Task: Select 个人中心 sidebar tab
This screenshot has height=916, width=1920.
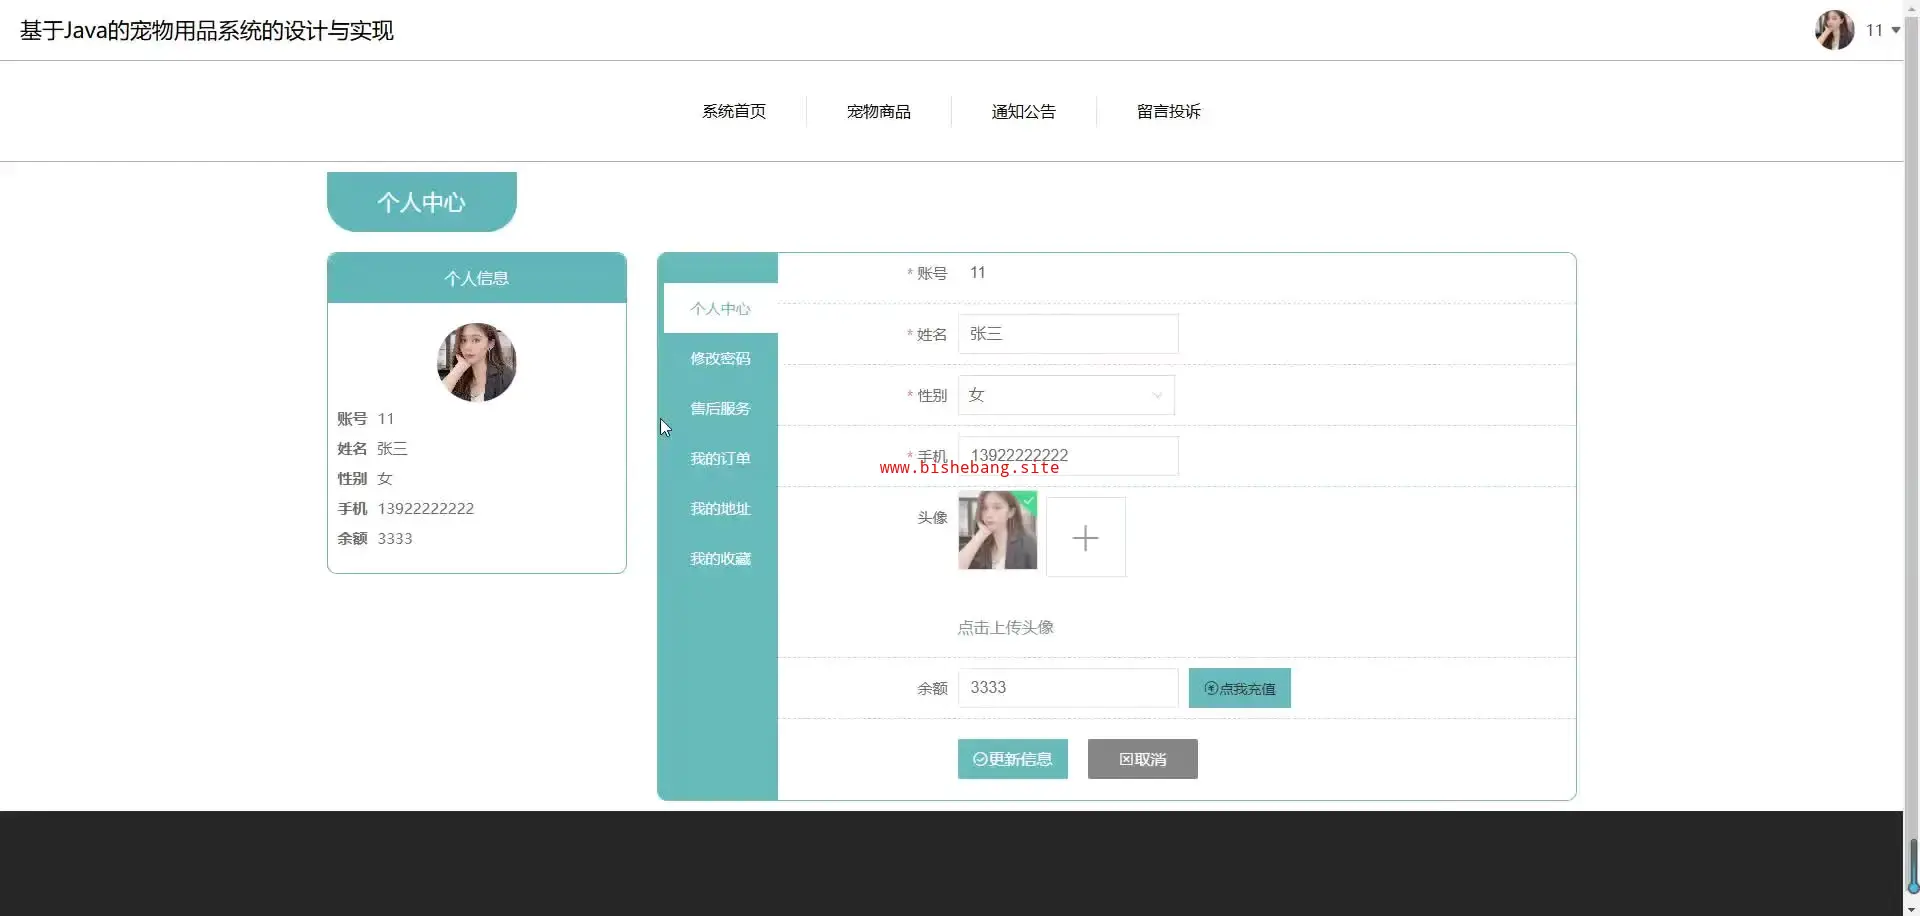Action: pyautogui.click(x=720, y=308)
